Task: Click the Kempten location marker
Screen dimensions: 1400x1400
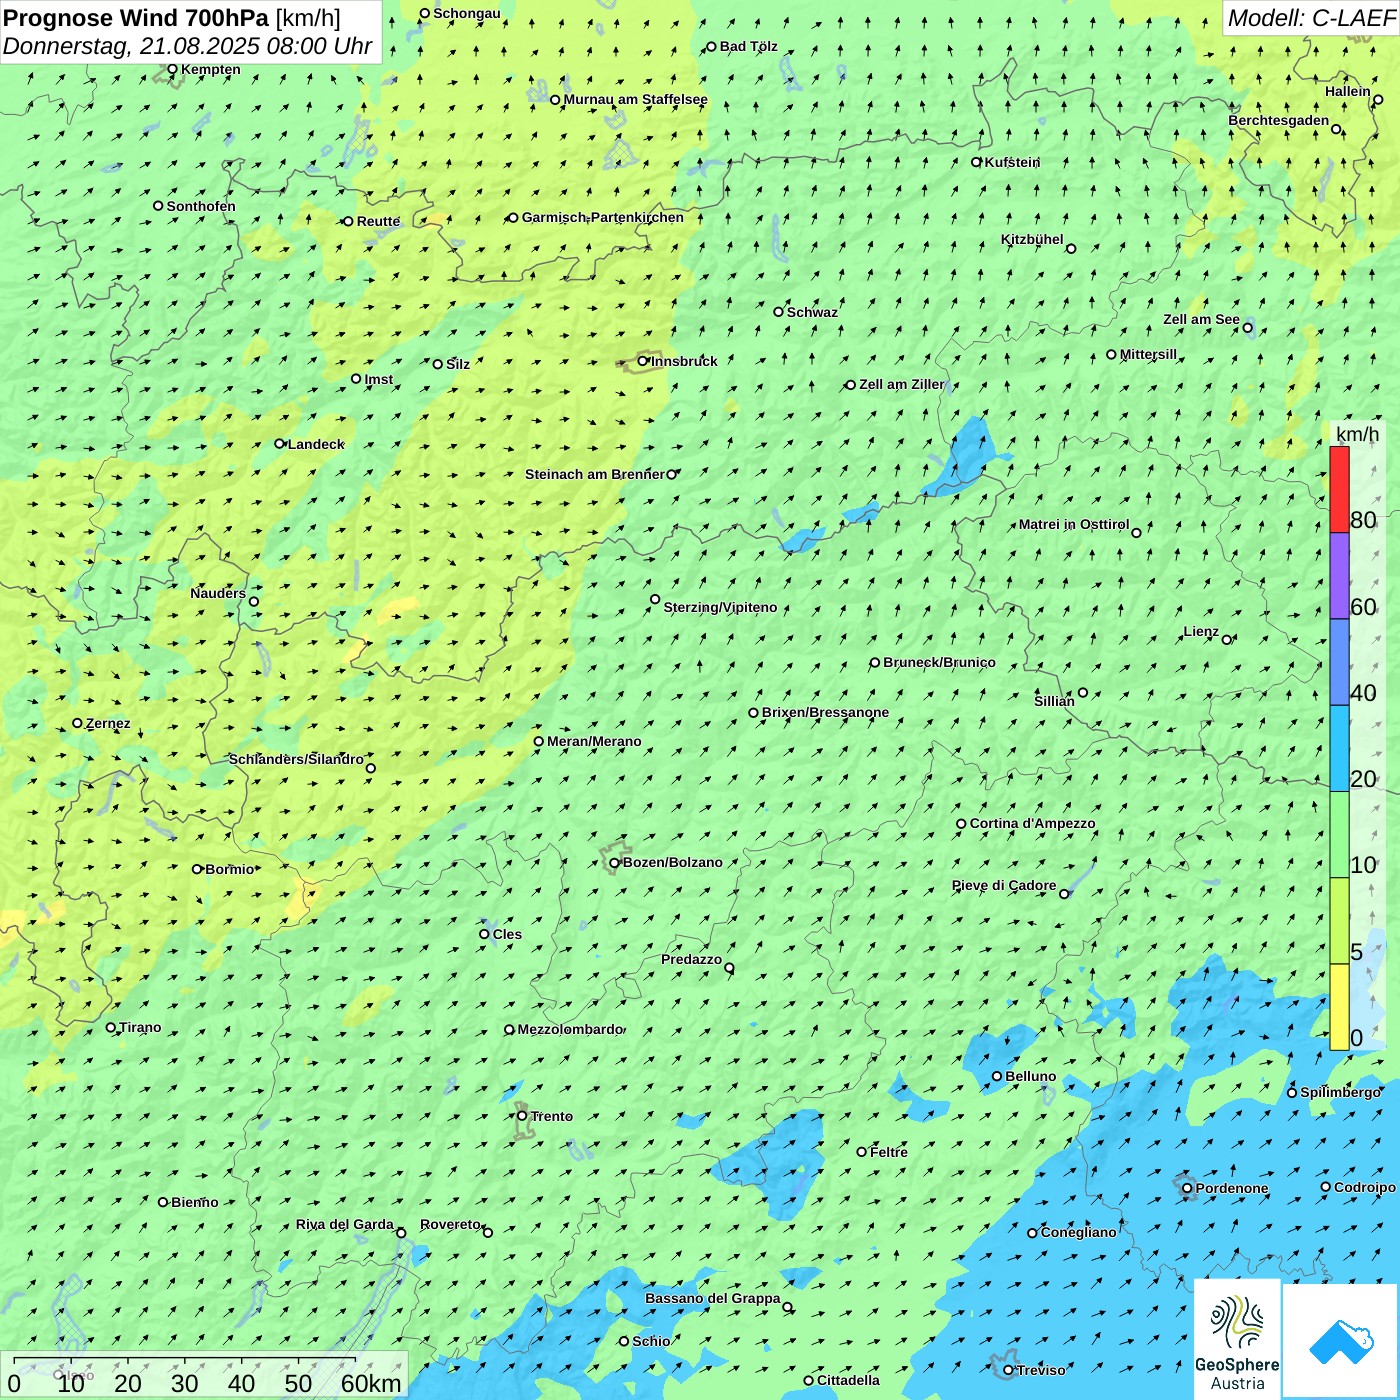Action: point(172,69)
